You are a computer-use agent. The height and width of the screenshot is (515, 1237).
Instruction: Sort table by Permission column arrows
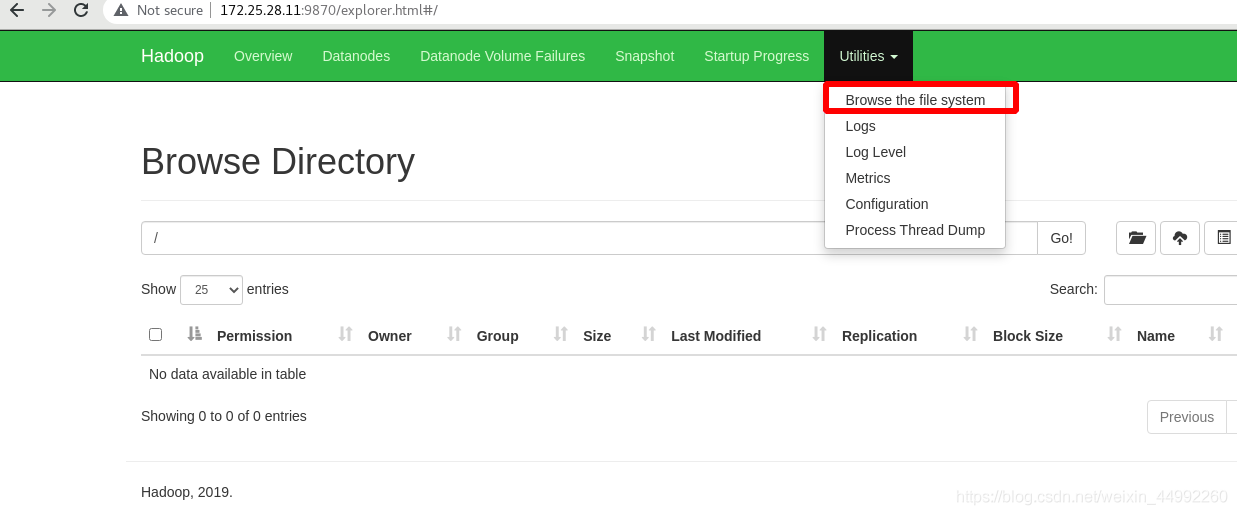pos(346,335)
